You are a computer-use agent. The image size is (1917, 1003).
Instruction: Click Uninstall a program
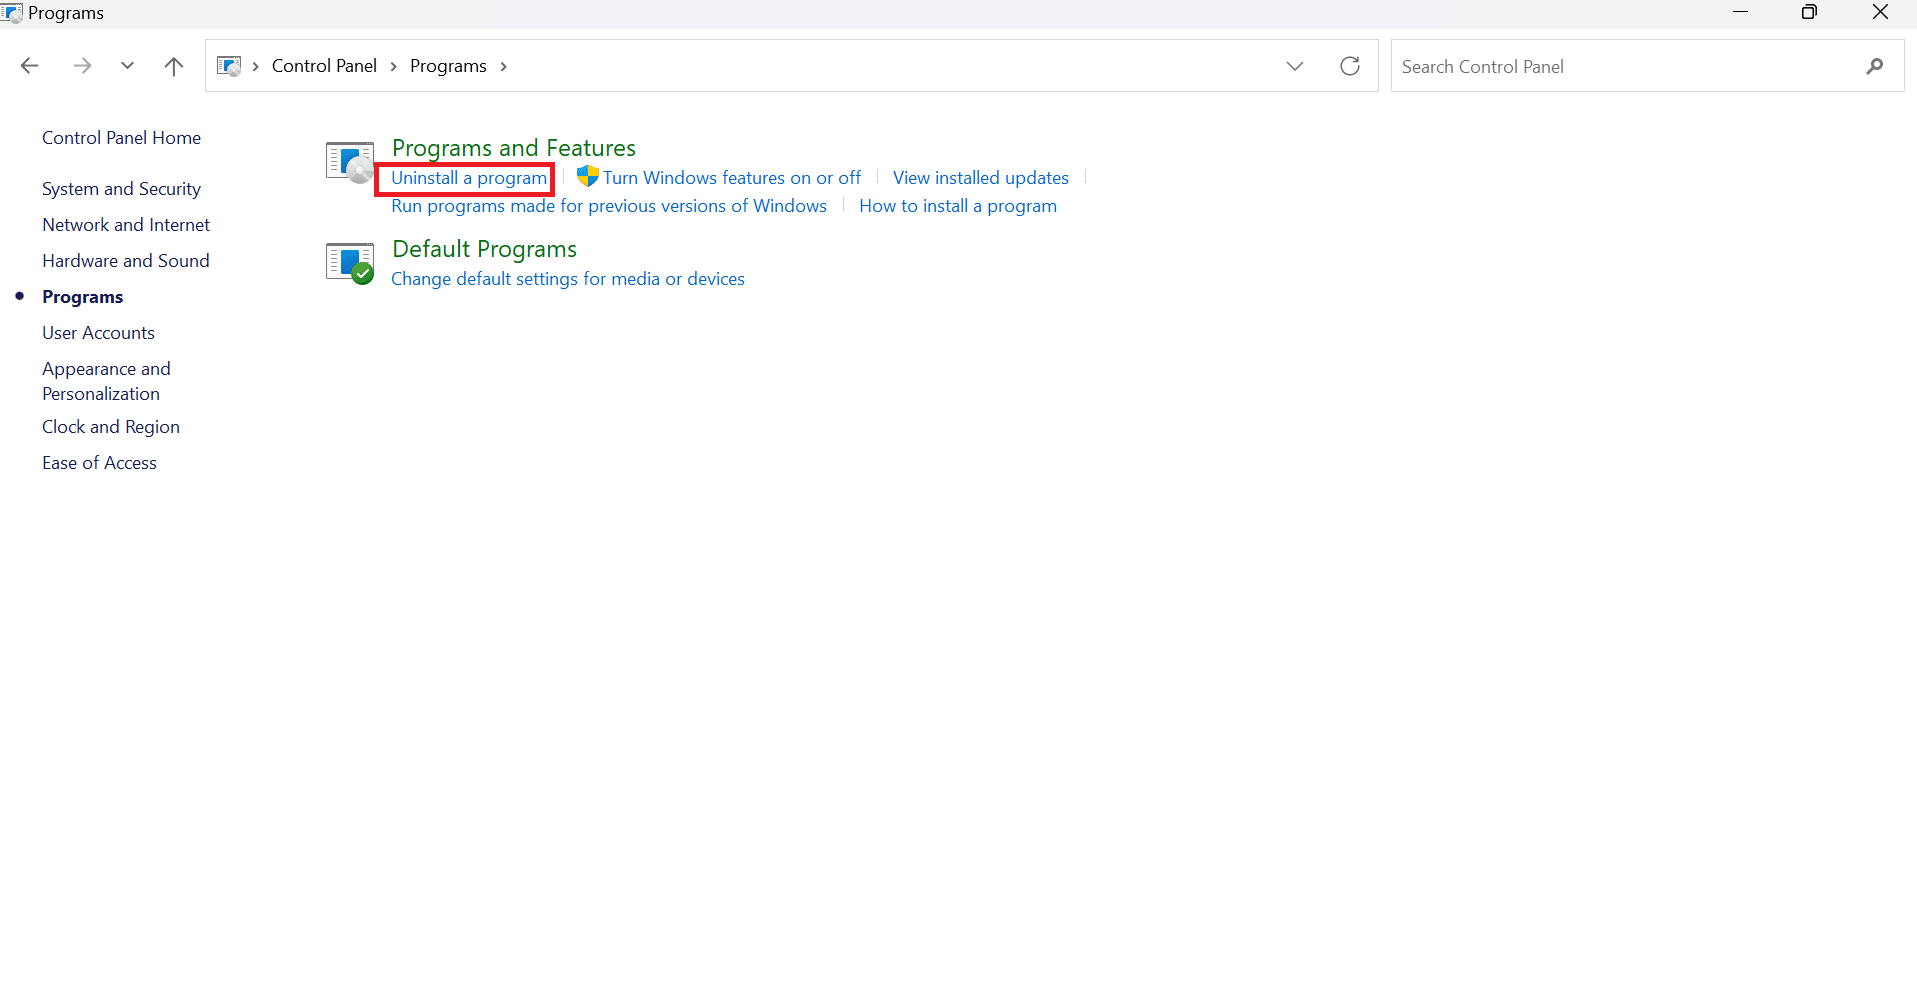pyautogui.click(x=469, y=178)
